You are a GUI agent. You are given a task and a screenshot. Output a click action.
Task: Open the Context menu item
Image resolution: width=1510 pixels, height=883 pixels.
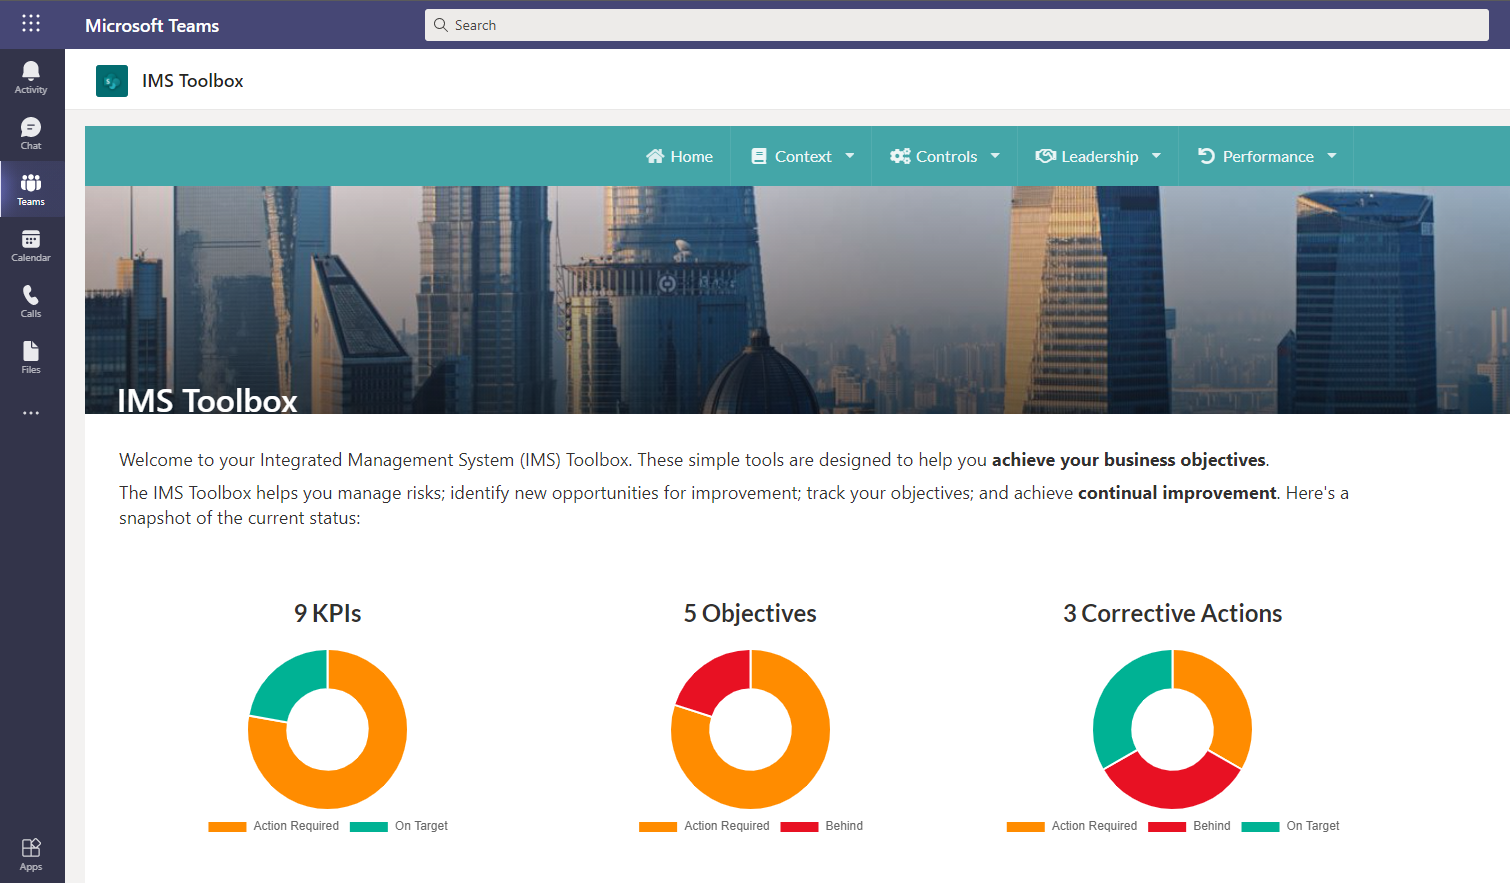click(802, 156)
